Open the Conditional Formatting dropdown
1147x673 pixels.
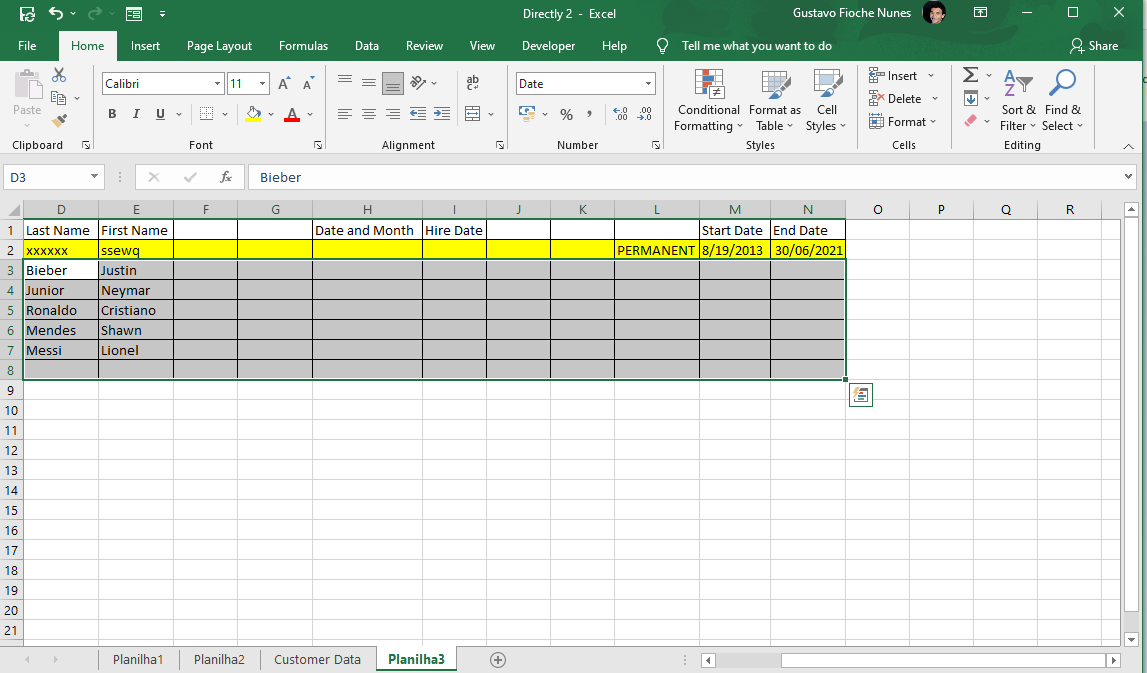[x=708, y=101]
